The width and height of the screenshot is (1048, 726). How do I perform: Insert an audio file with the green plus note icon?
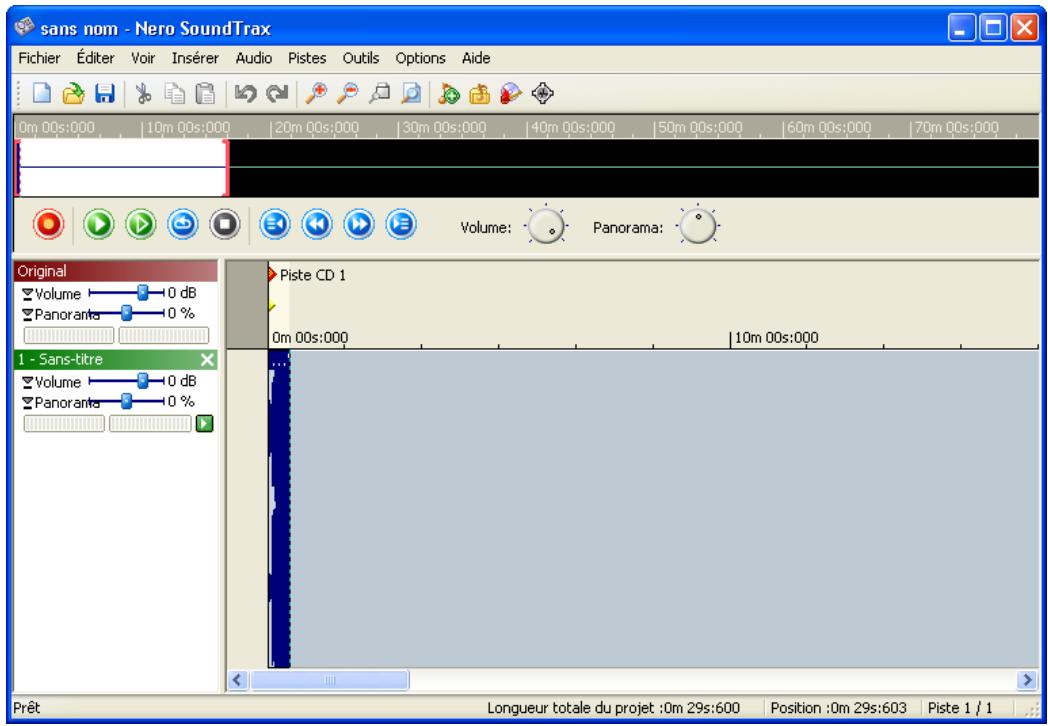448,93
